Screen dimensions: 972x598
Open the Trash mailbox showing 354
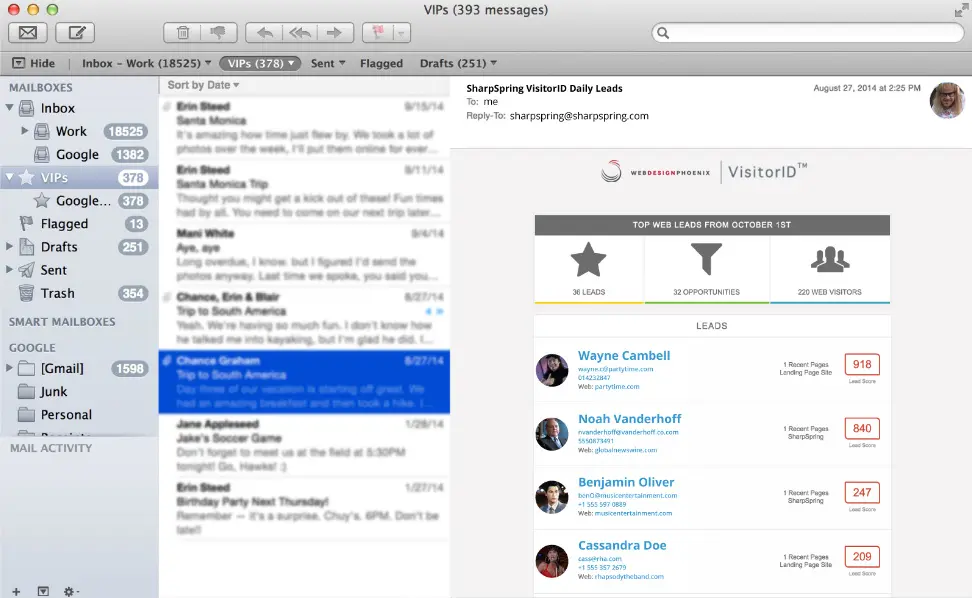pos(79,293)
